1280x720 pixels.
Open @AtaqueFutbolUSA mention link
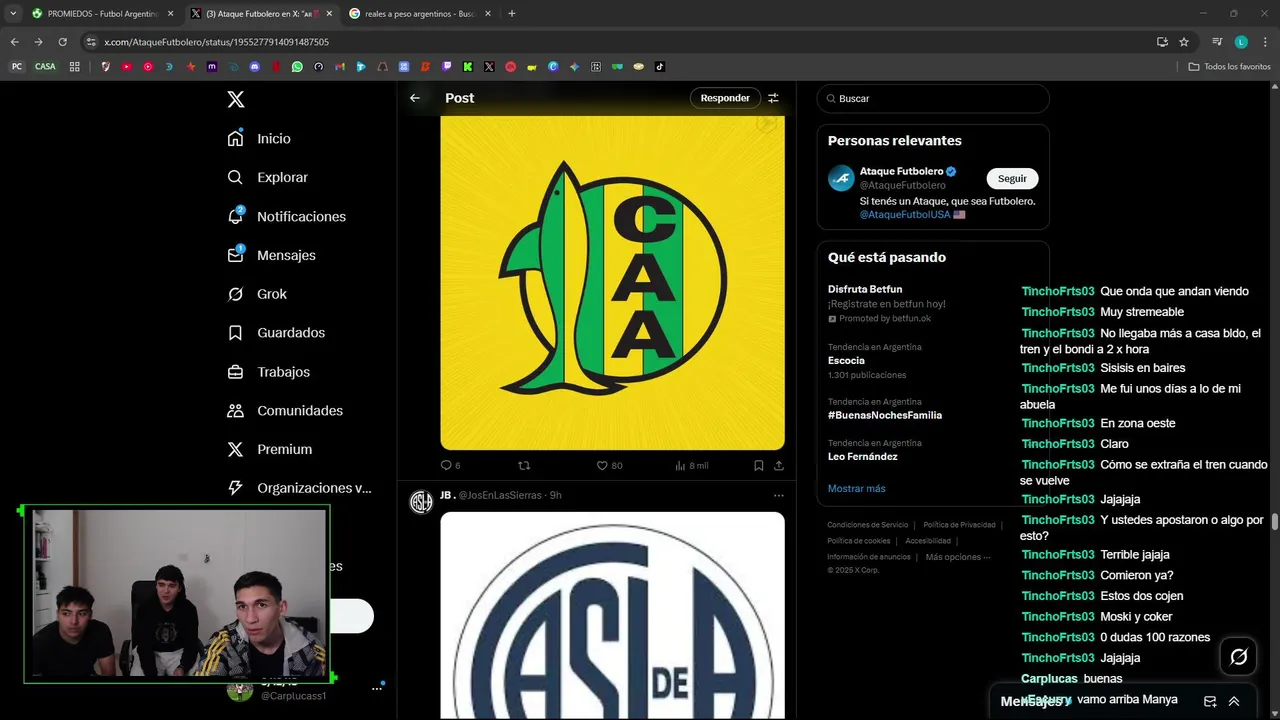905,214
